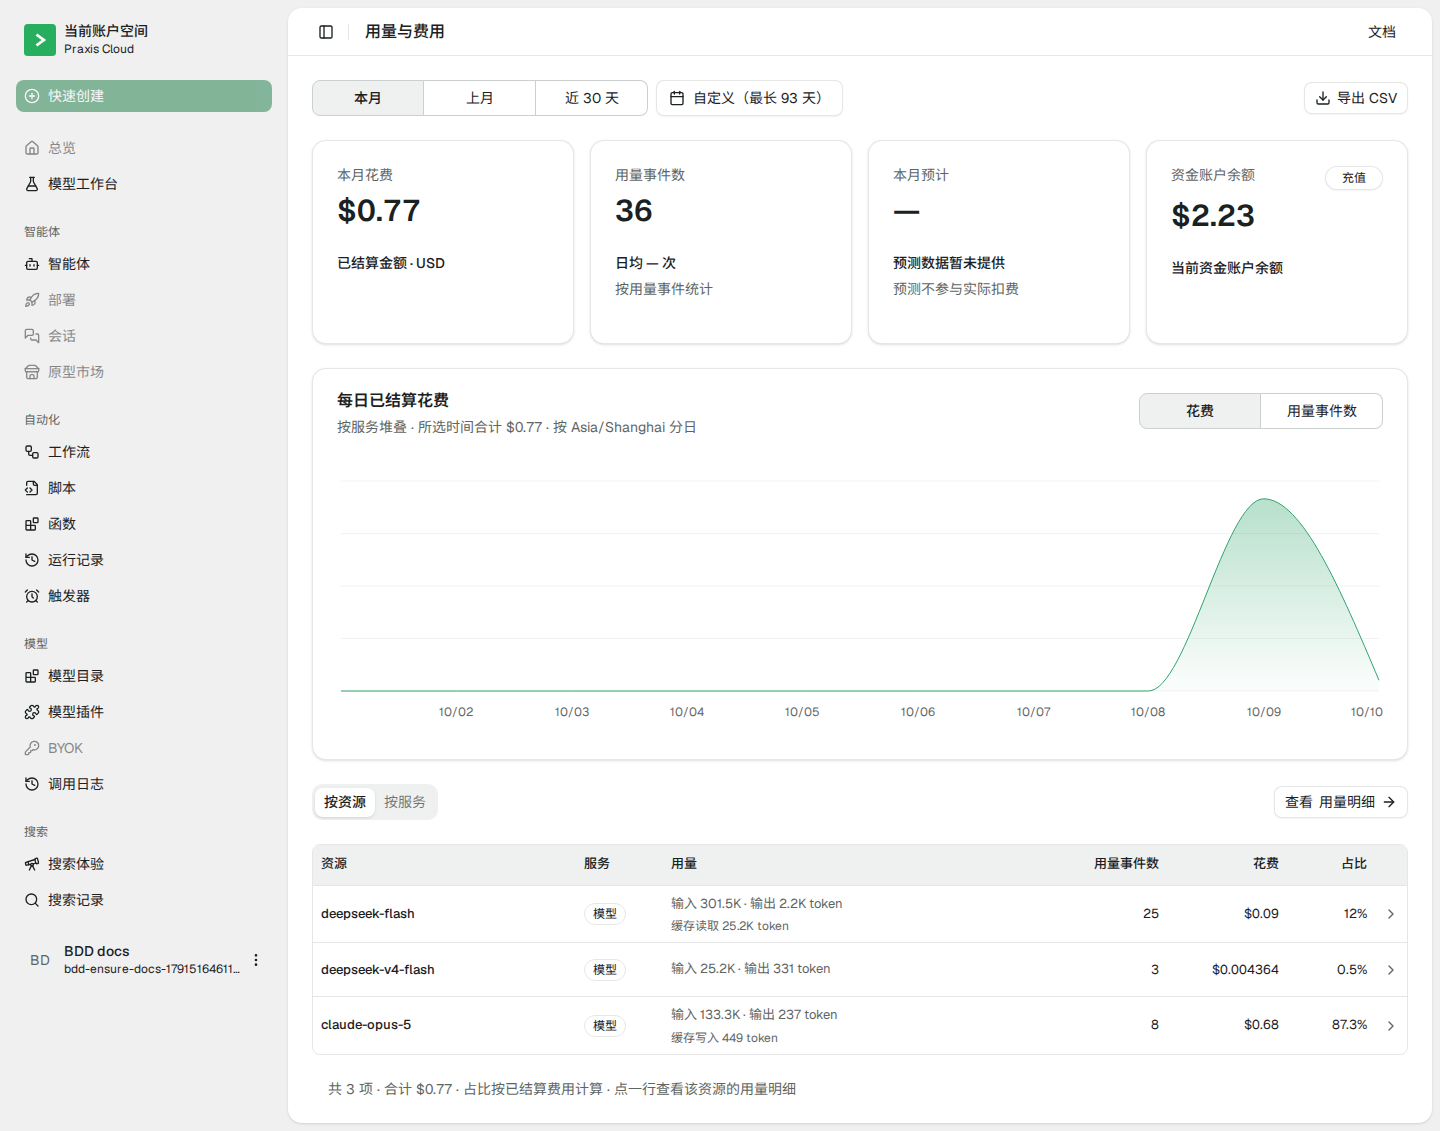Screen dimensions: 1440x1131
Task: Open 原型市场 in sidebar
Action: point(144,372)
